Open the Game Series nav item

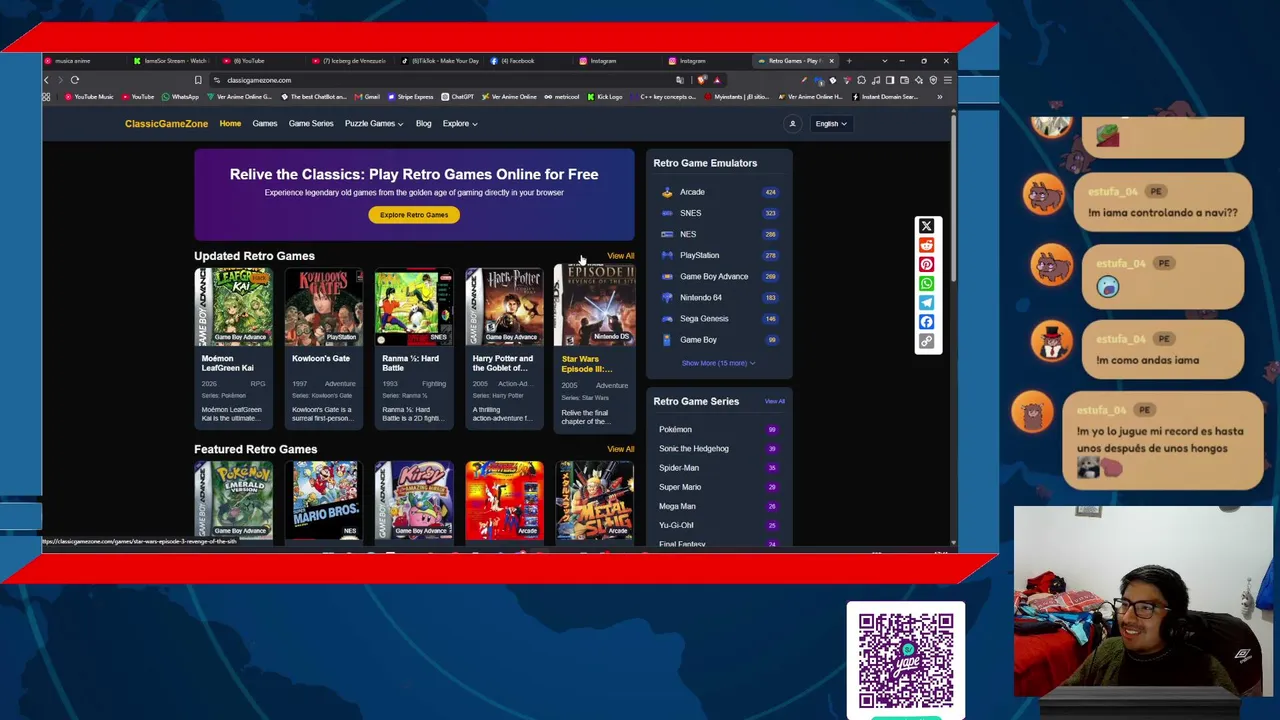click(311, 124)
